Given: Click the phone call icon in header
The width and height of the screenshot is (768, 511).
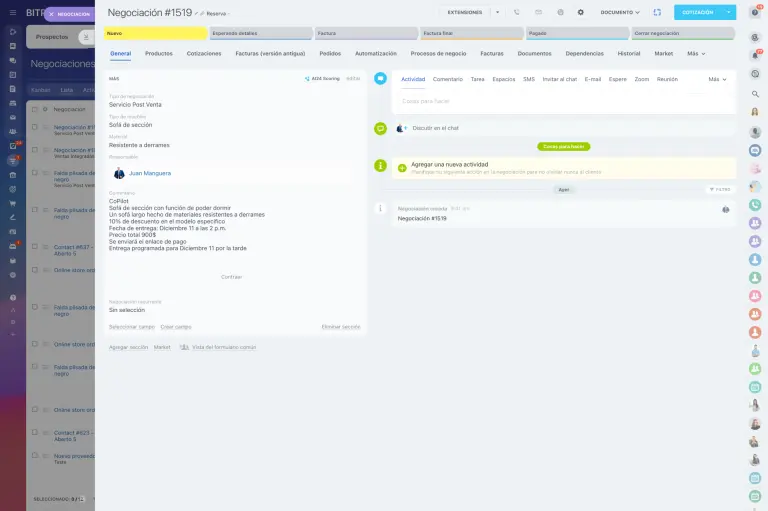Looking at the screenshot, I should coord(516,12).
